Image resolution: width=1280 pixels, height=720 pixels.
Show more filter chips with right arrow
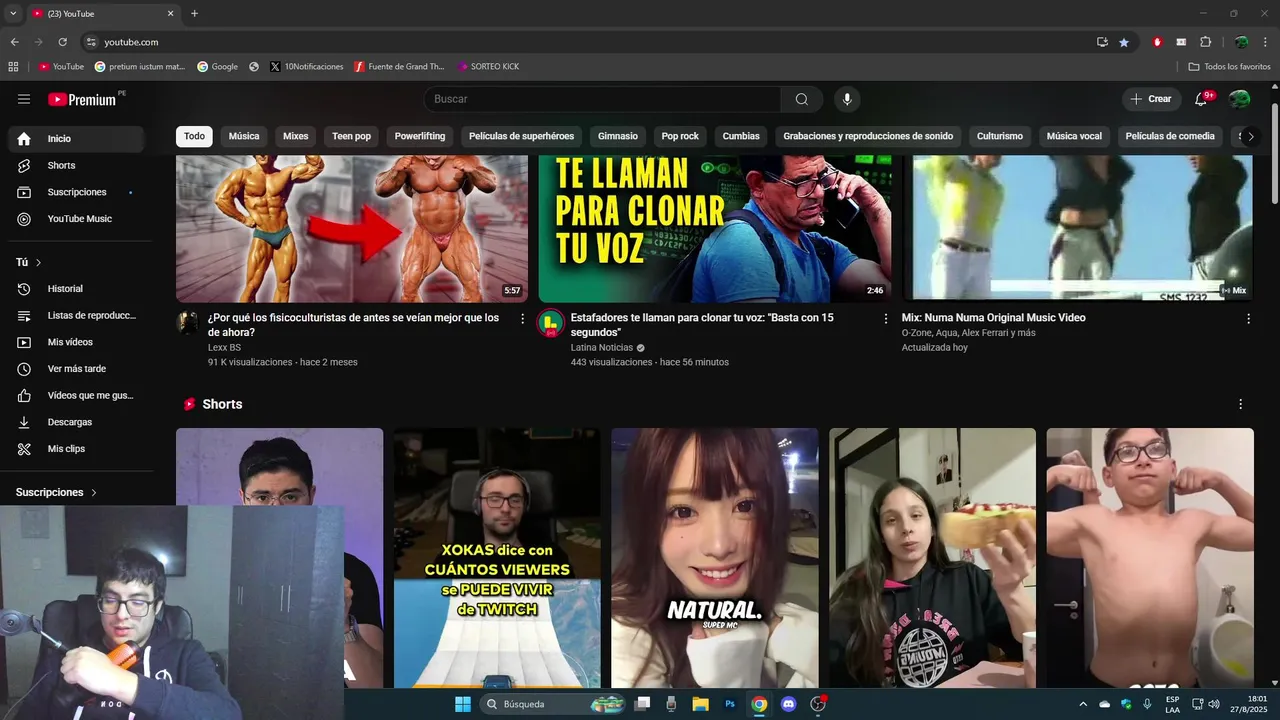(x=1250, y=136)
